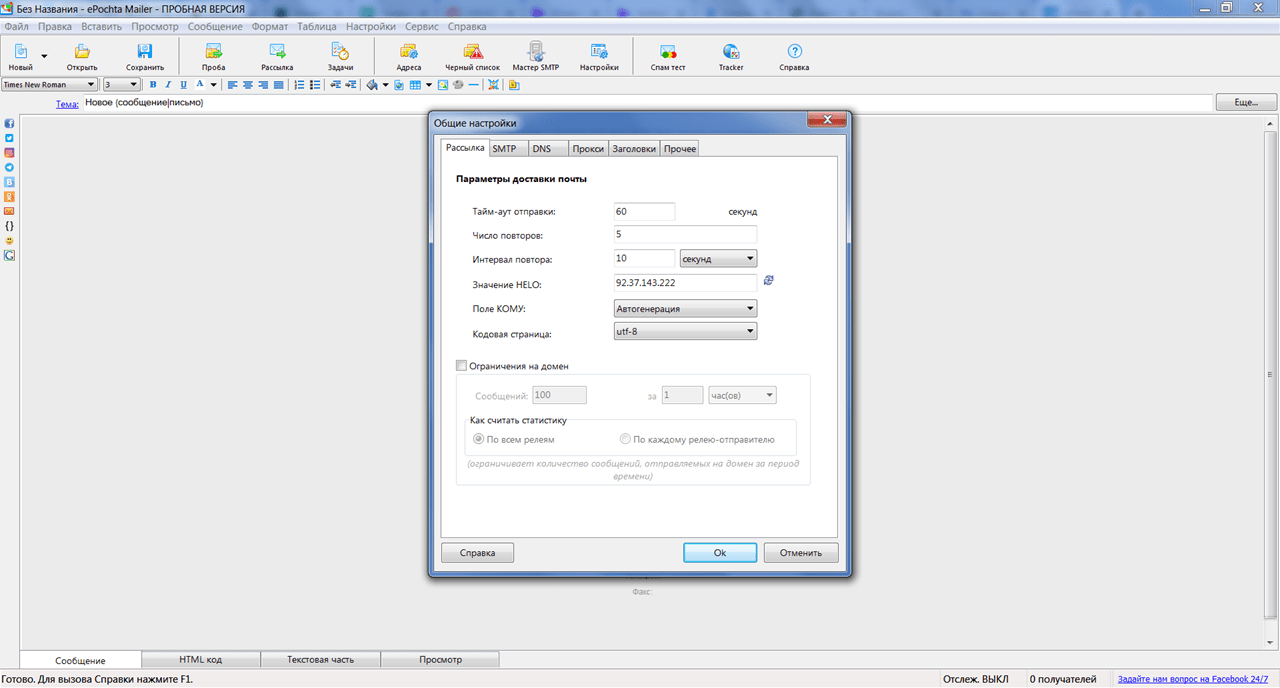Click the Тайм-аут отправки input field
Image resolution: width=1280 pixels, height=688 pixels.
645,211
